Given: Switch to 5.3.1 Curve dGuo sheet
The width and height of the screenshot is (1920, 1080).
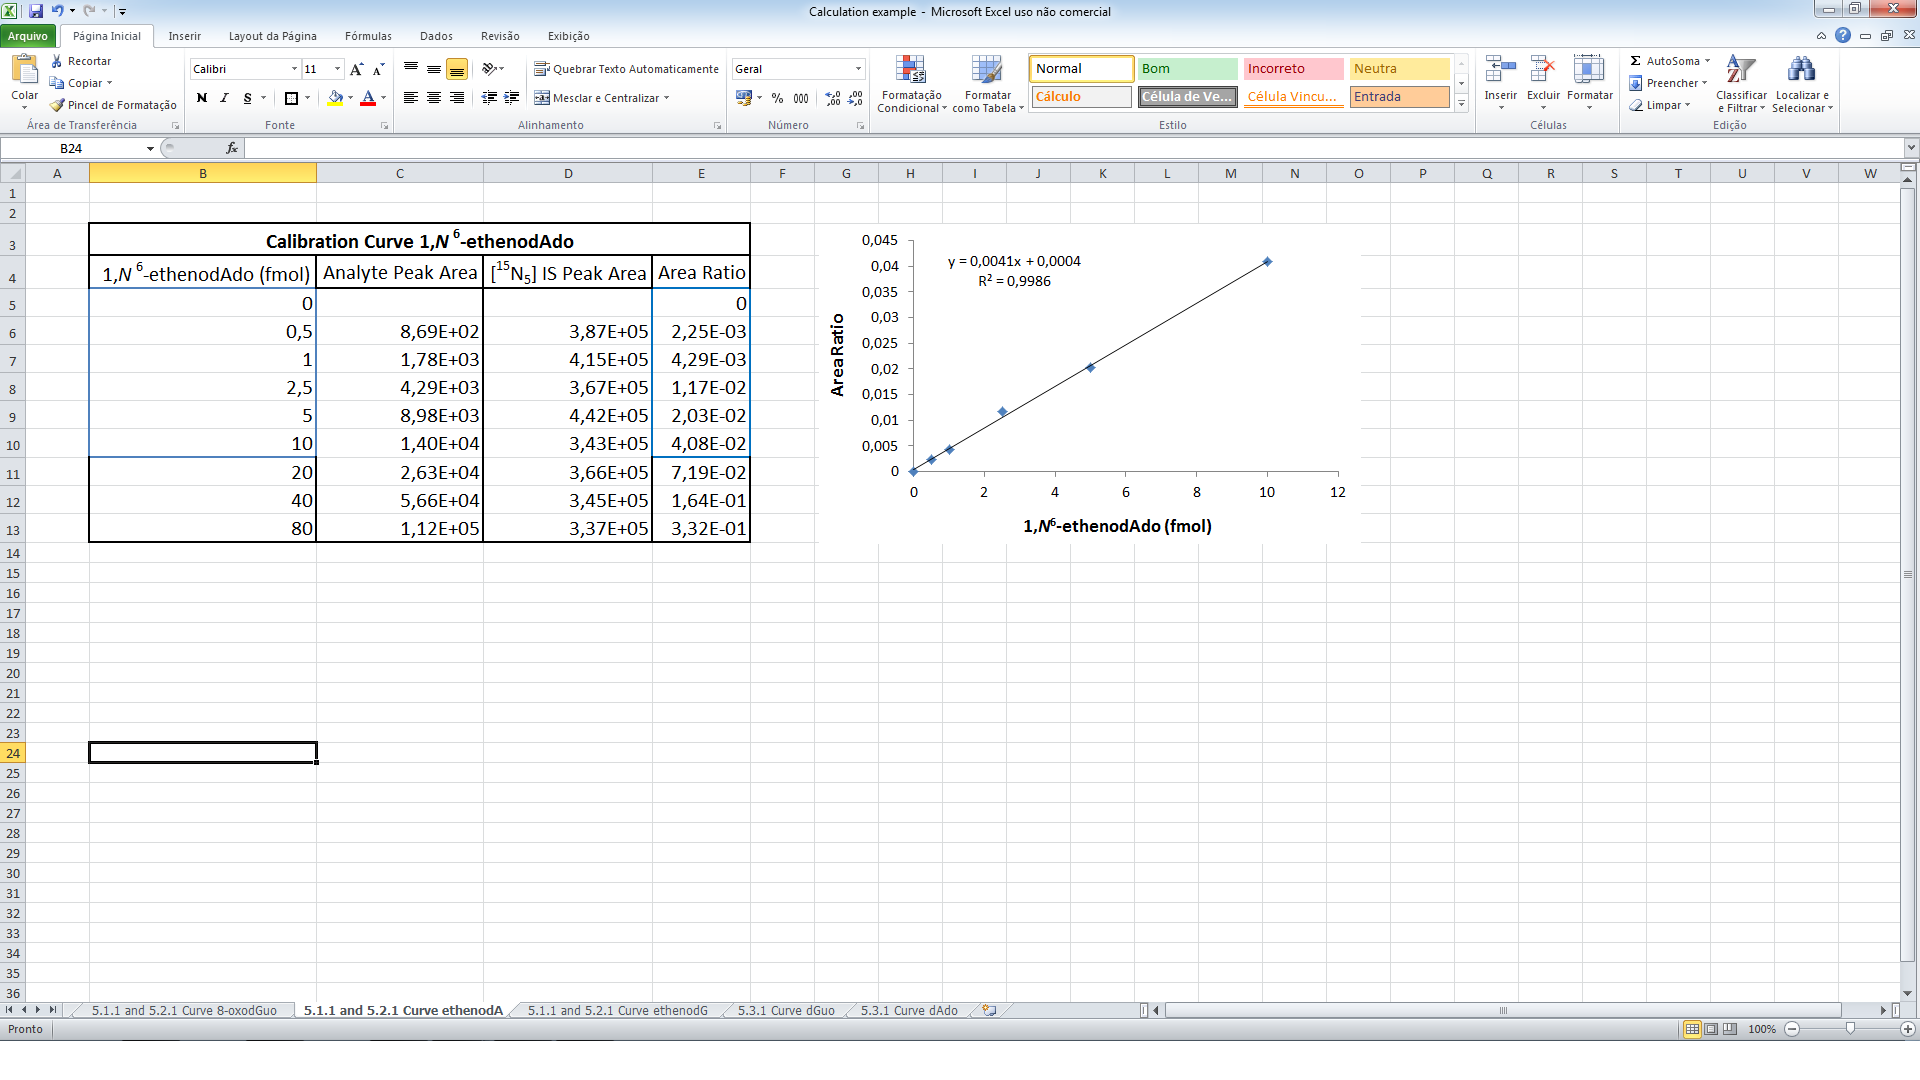Looking at the screenshot, I should coord(786,1011).
